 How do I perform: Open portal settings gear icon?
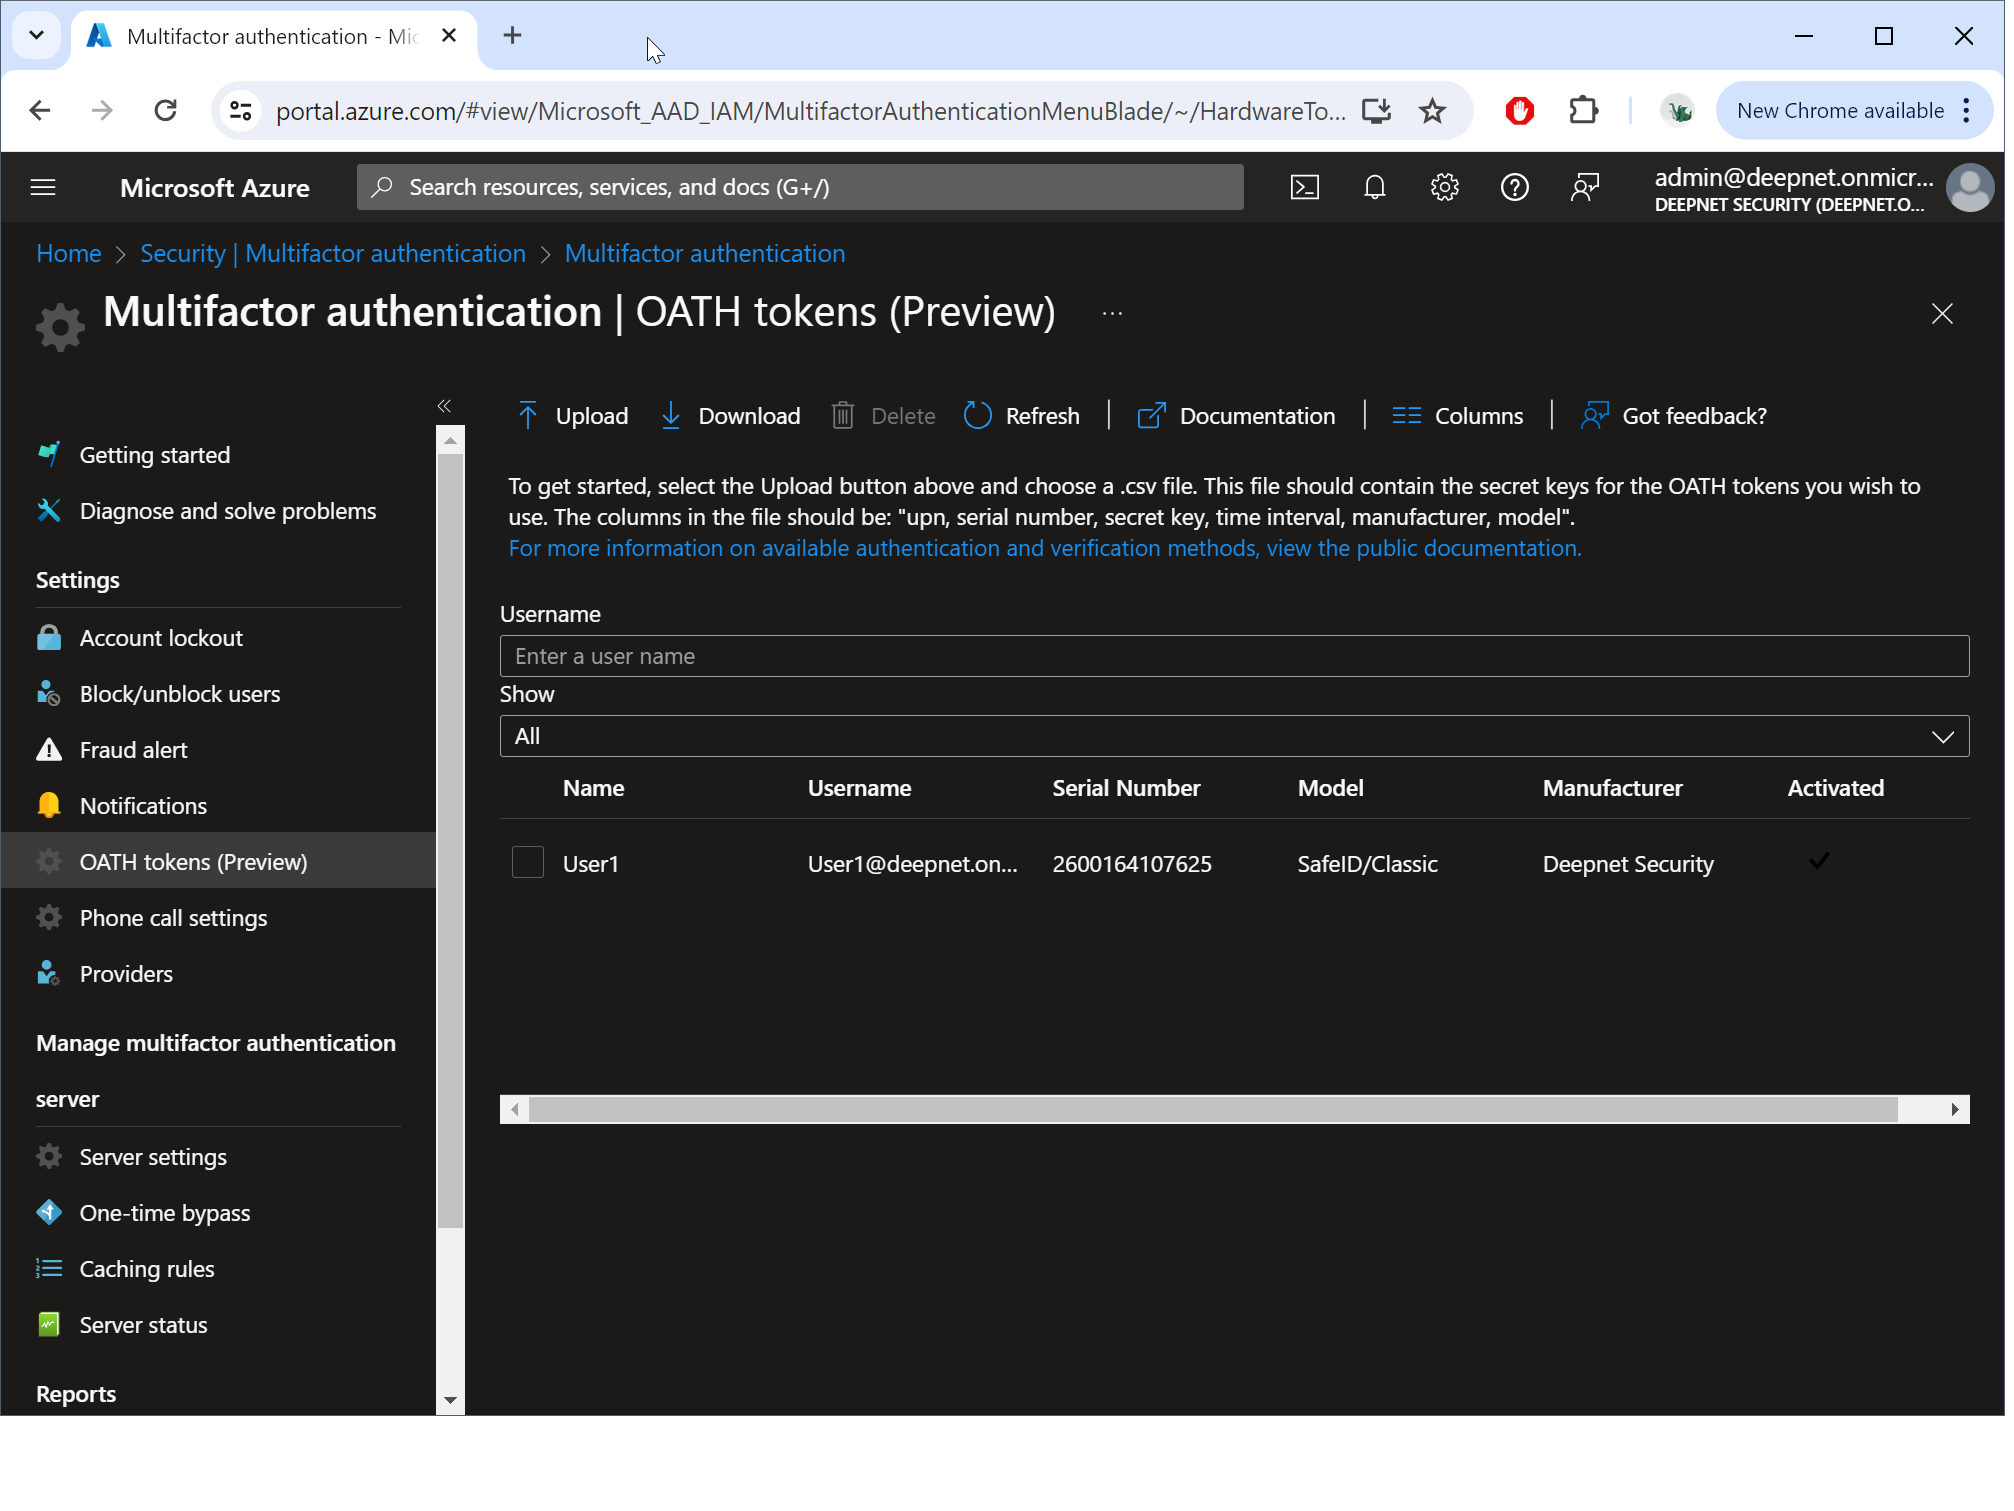click(x=1444, y=187)
